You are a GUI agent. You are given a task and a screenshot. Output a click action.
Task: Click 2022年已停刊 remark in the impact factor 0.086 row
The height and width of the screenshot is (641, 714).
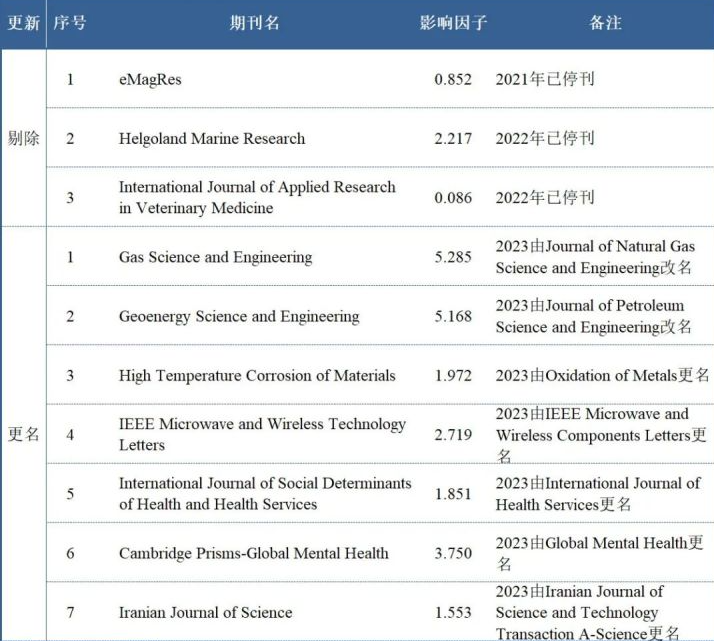(x=545, y=198)
